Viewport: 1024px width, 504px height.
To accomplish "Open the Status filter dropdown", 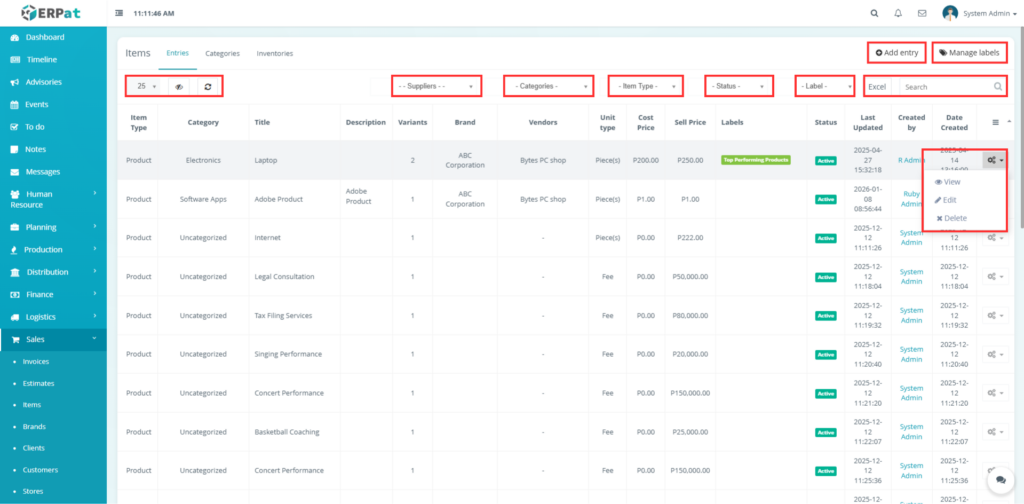I will (x=739, y=87).
